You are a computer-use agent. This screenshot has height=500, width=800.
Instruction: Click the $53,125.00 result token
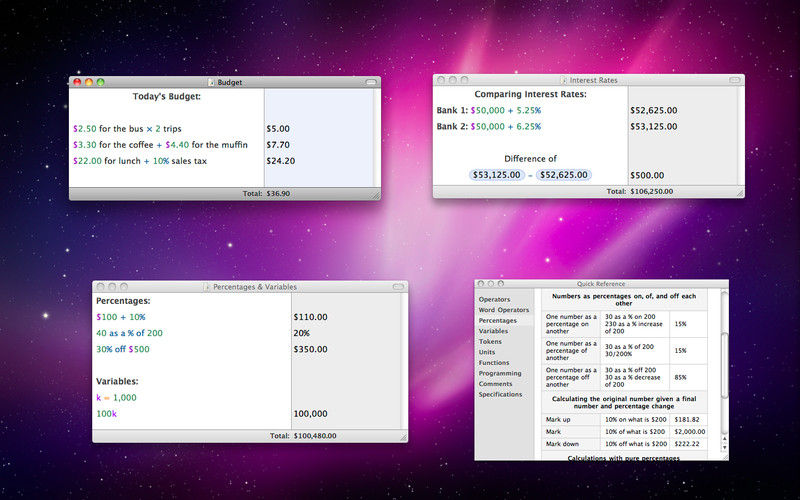click(496, 175)
